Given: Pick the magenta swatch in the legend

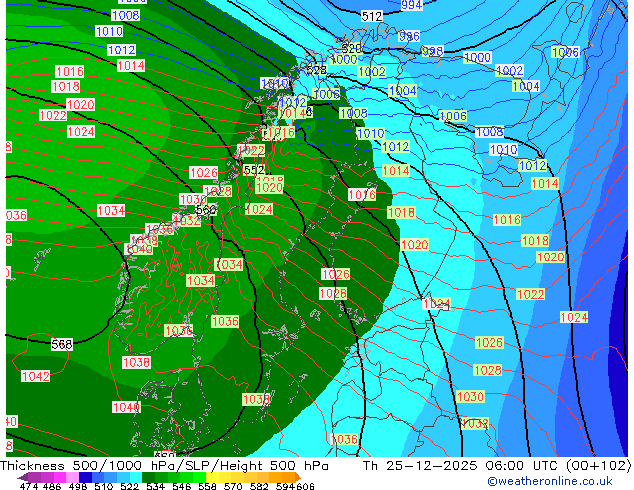Looking at the screenshot, I should click(59, 477).
